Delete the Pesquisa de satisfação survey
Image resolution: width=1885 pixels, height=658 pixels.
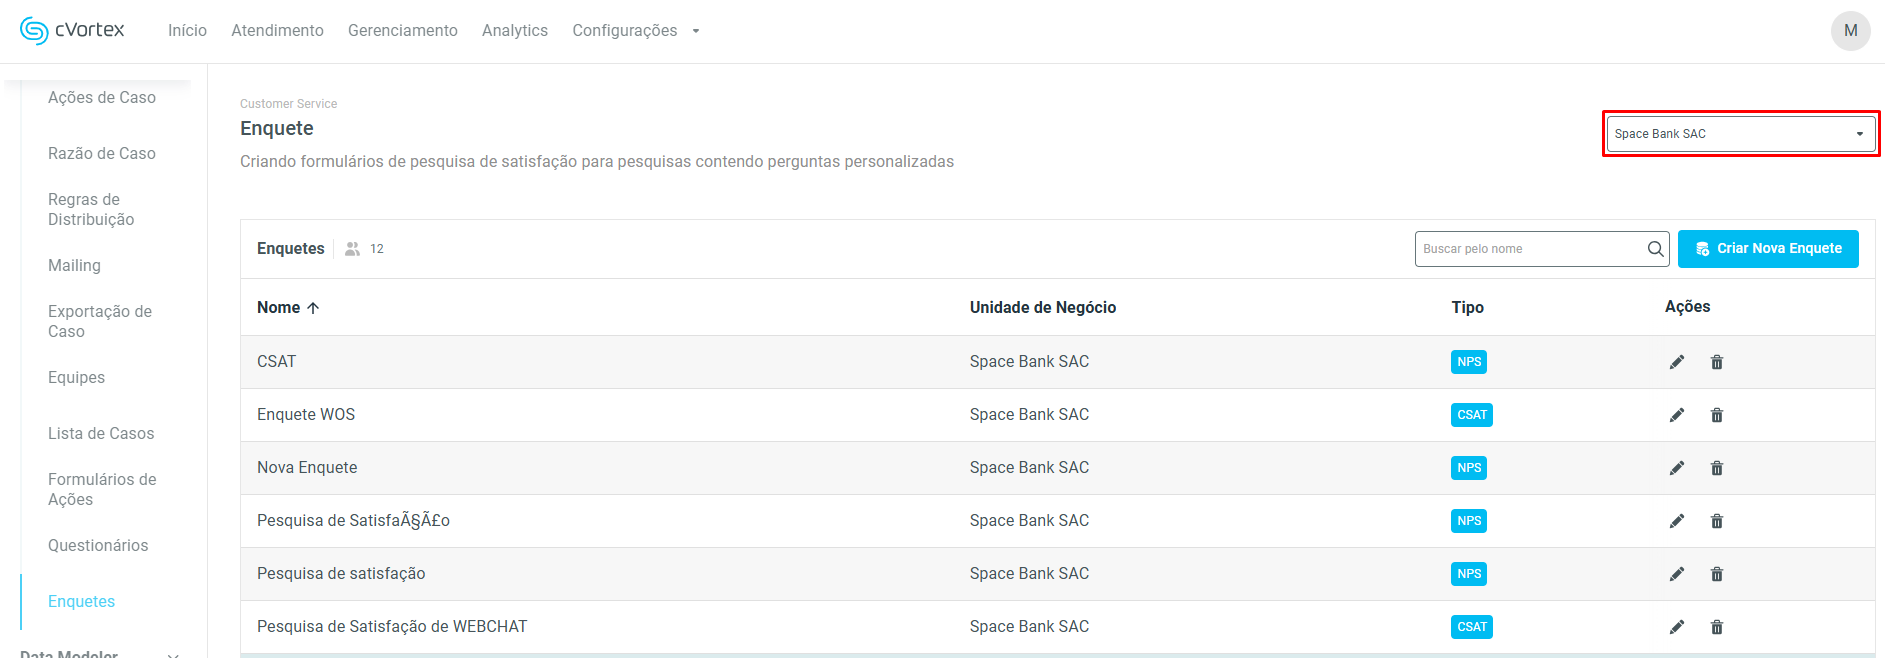coord(1717,574)
